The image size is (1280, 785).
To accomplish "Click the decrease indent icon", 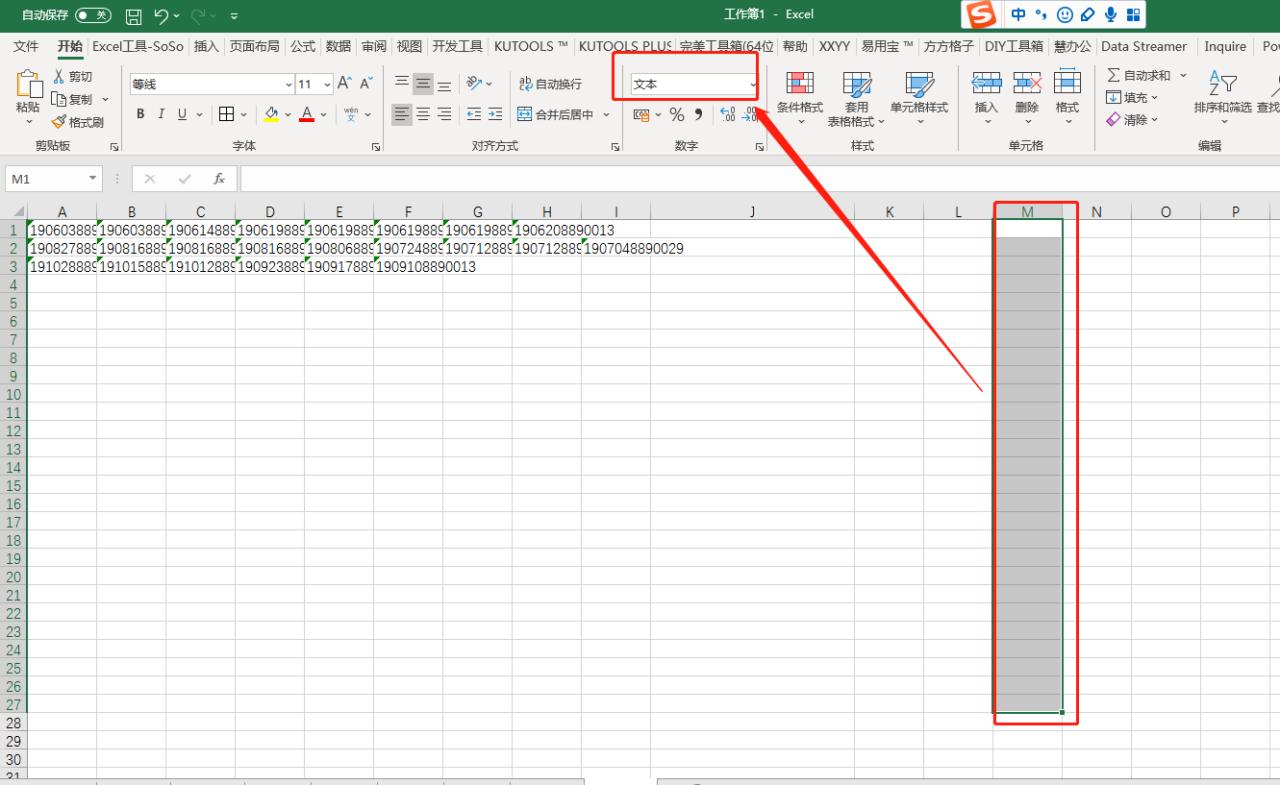I will [474, 114].
